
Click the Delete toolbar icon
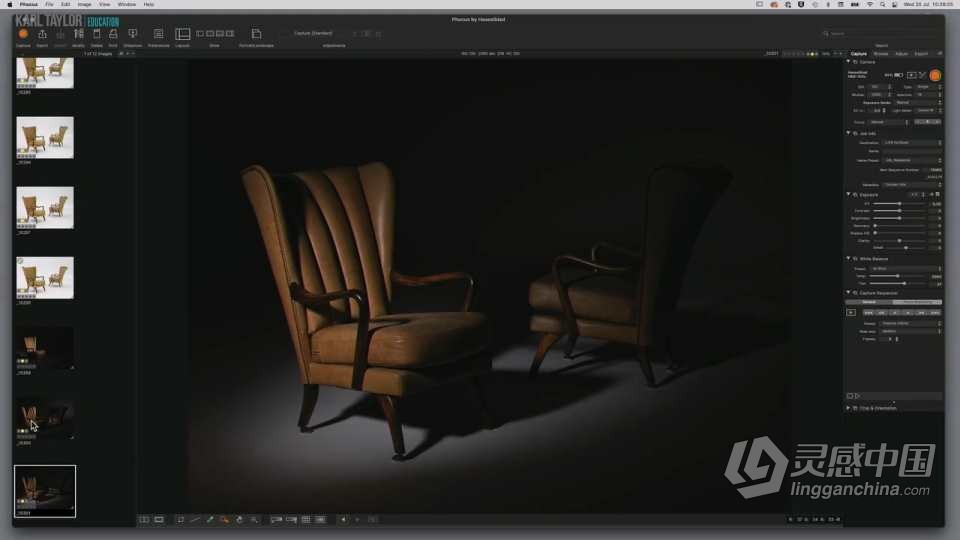97,34
